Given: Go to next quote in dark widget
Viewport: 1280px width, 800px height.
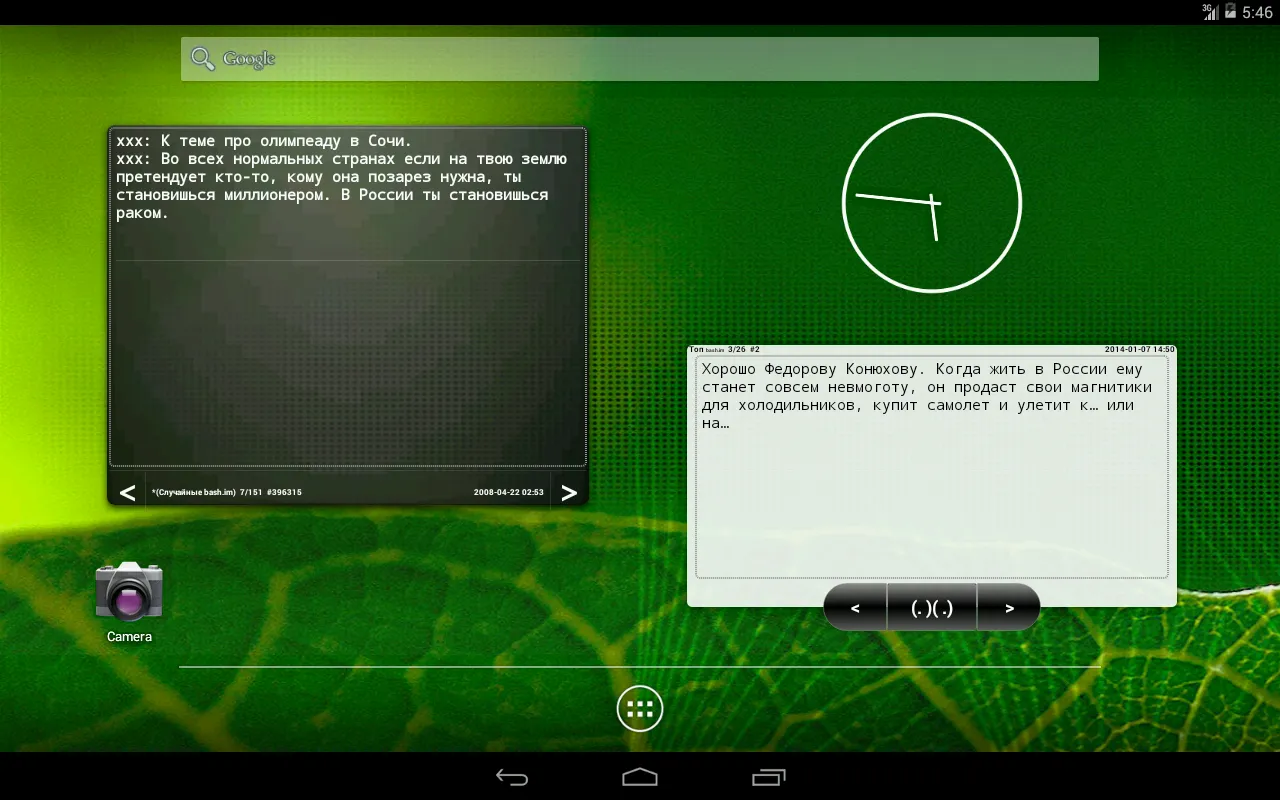Looking at the screenshot, I should 569,492.
